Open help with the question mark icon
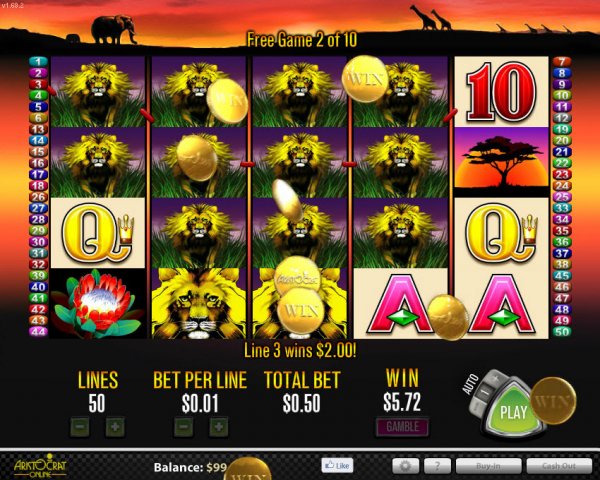The image size is (600, 480). (x=437, y=466)
